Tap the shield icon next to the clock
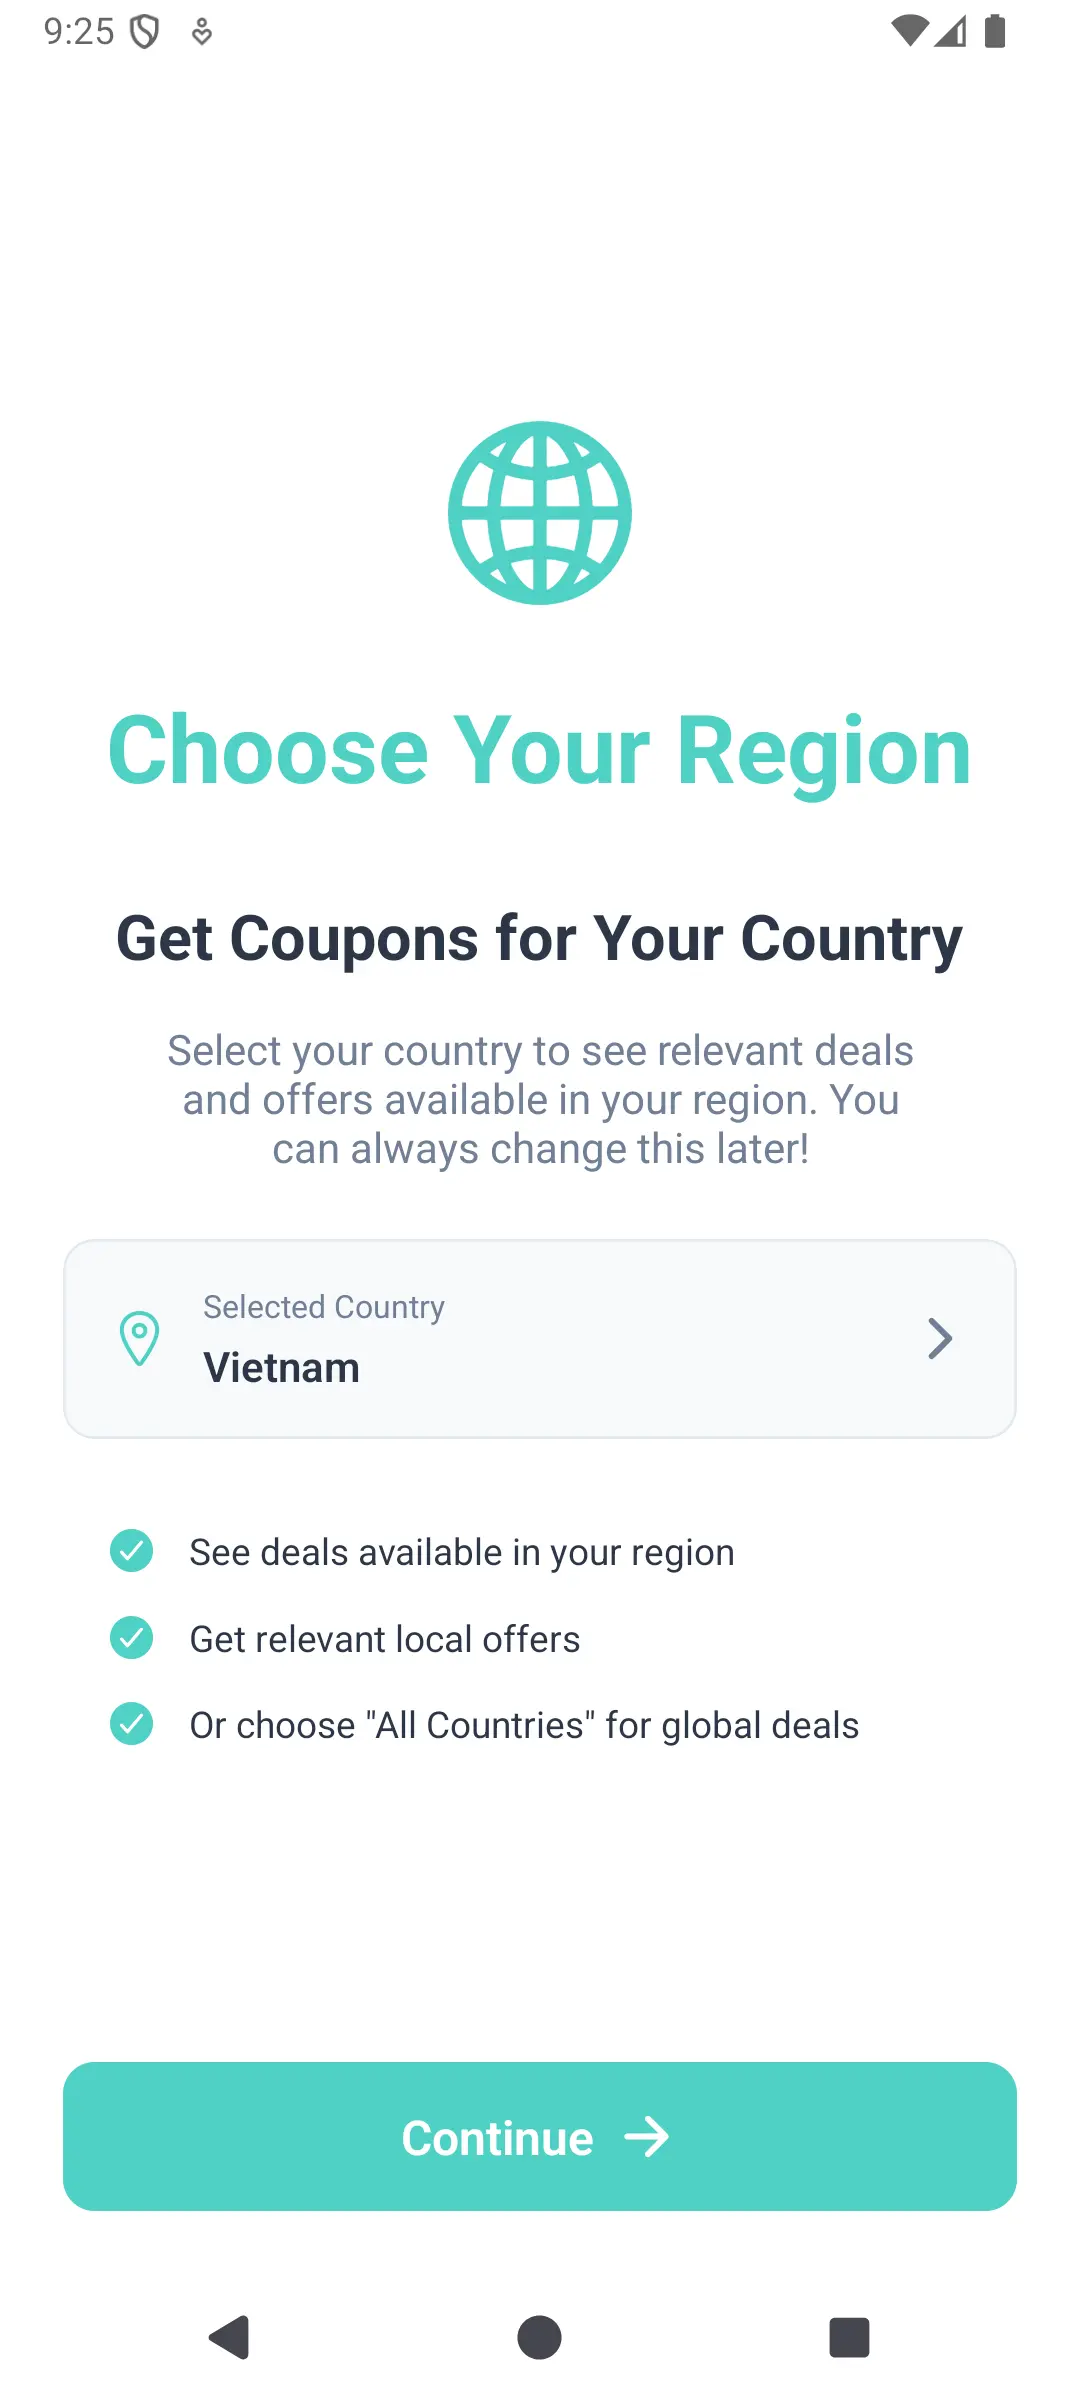 coord(146,32)
